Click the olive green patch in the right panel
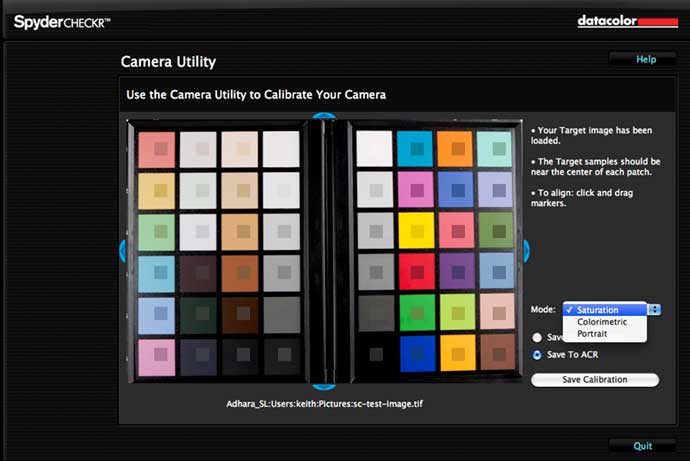This screenshot has width=690, height=461. click(x=496, y=230)
